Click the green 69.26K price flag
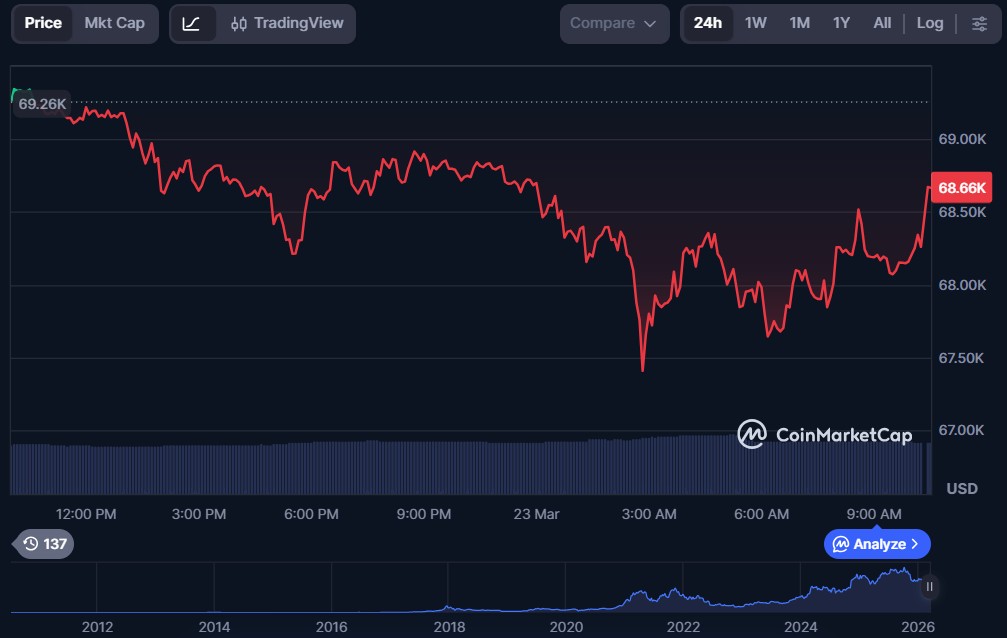 41,103
